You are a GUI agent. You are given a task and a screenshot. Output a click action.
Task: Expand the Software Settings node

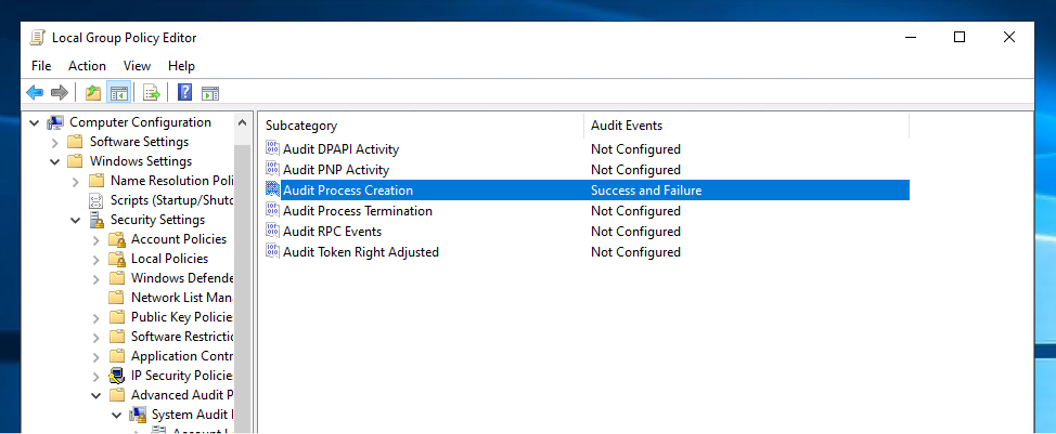click(x=55, y=142)
